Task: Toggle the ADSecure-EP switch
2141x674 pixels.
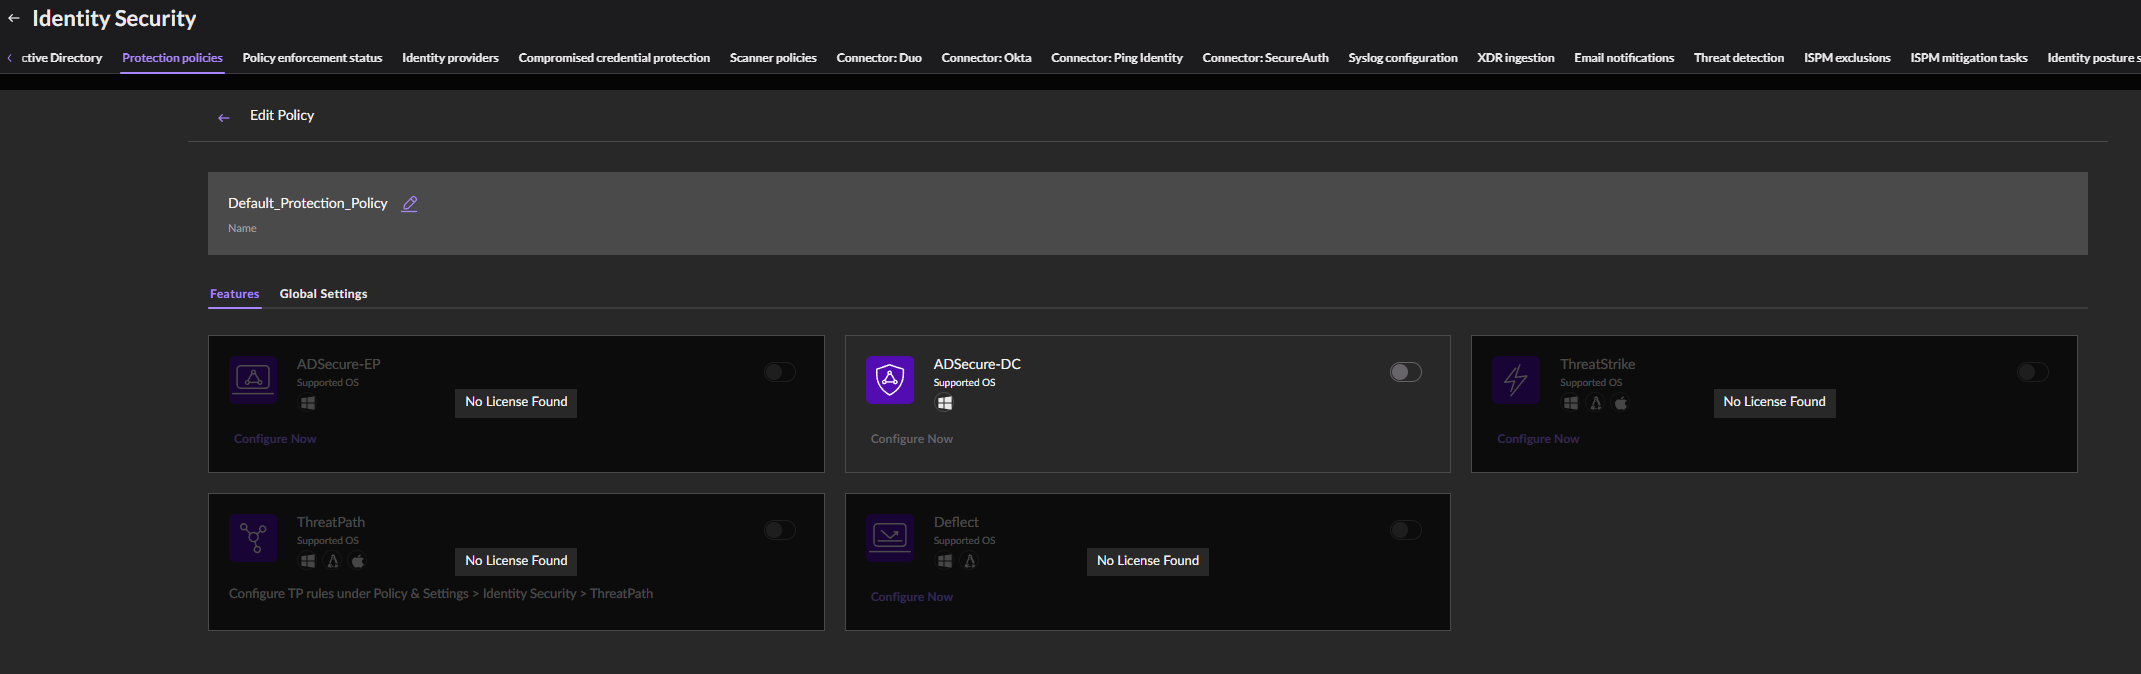Action: point(780,372)
